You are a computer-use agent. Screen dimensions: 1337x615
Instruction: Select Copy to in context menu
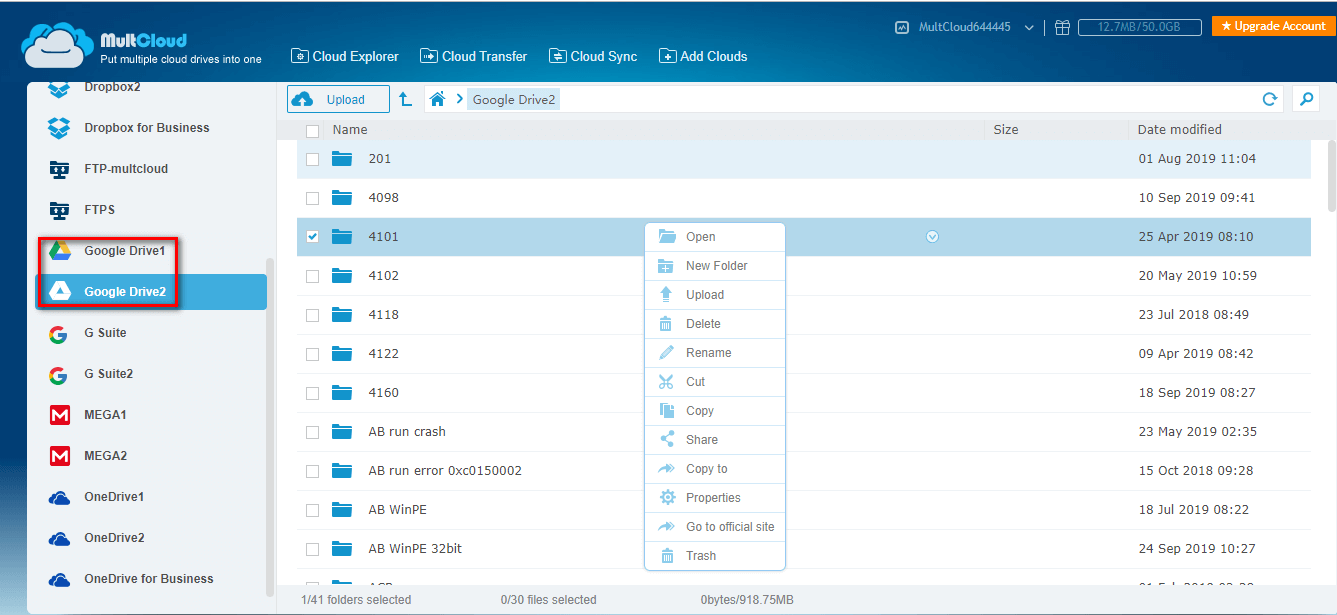point(706,469)
